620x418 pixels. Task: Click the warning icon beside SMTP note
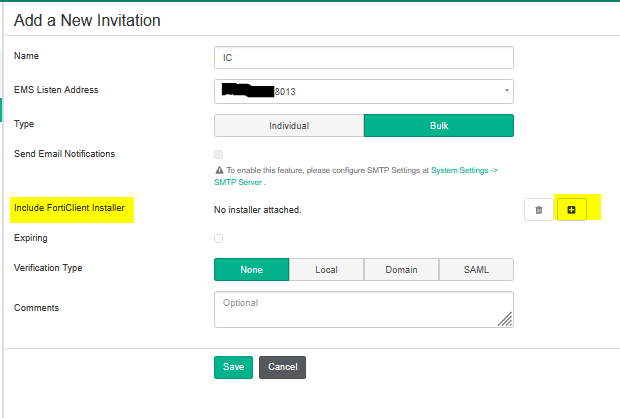(218, 171)
